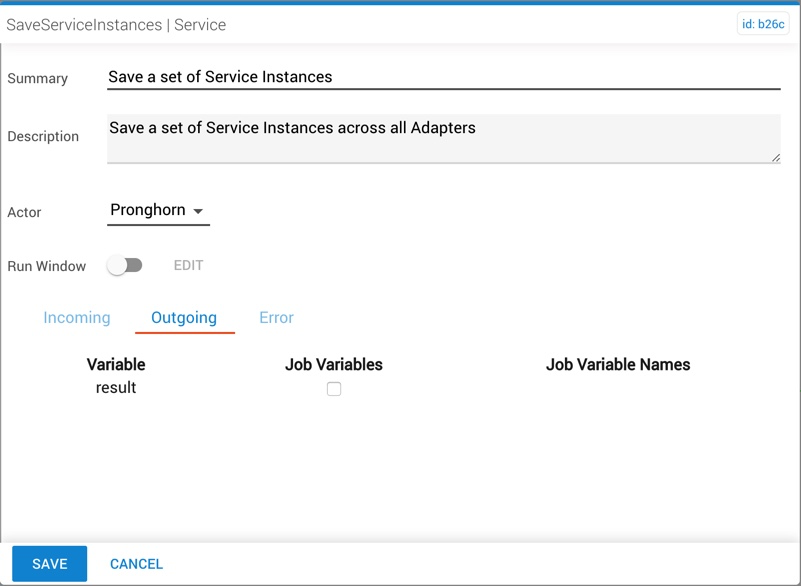
Task: Switch to the Incoming tab
Action: click(x=77, y=317)
